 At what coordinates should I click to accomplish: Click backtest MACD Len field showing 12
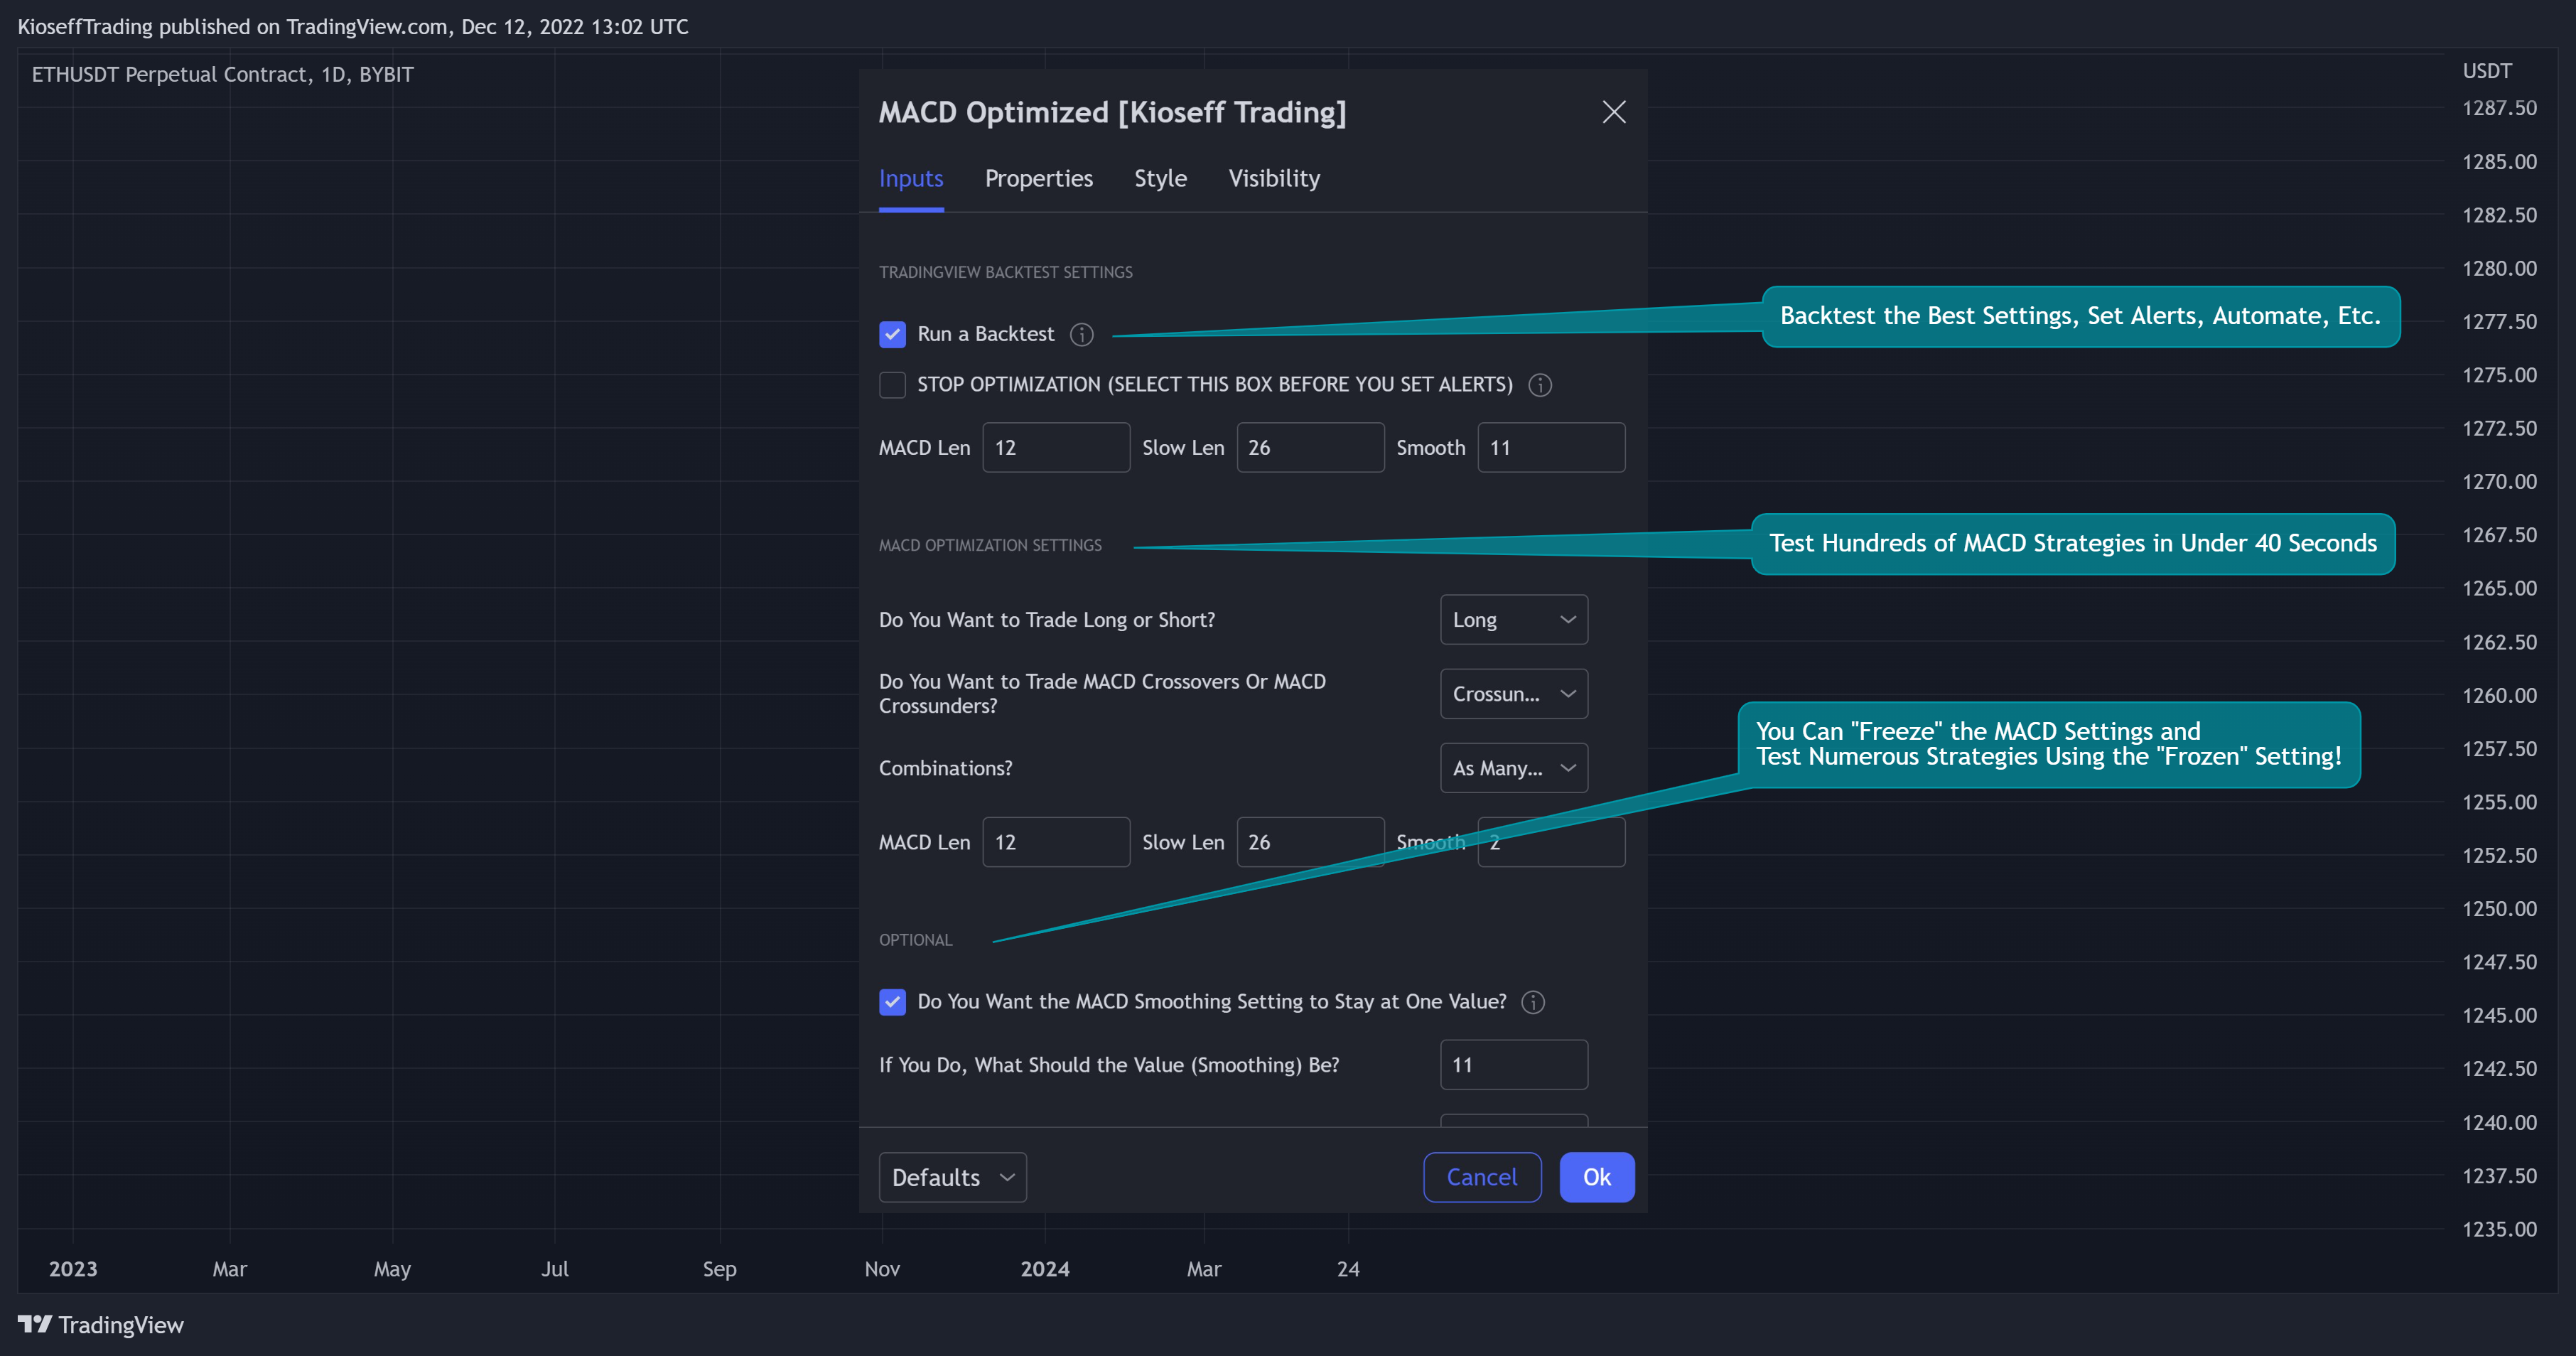tap(1056, 448)
